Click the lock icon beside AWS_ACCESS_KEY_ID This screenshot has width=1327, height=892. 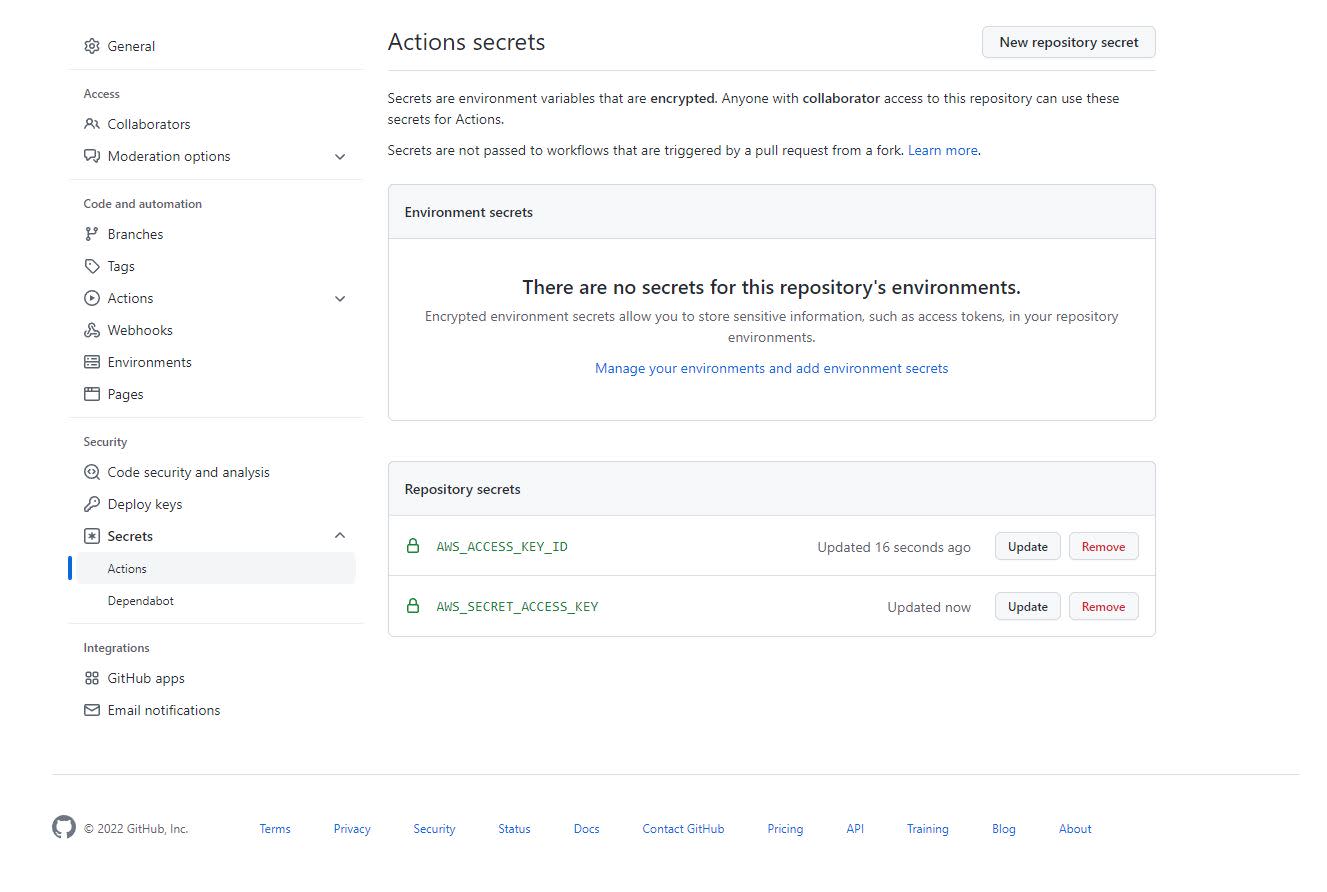(x=413, y=546)
